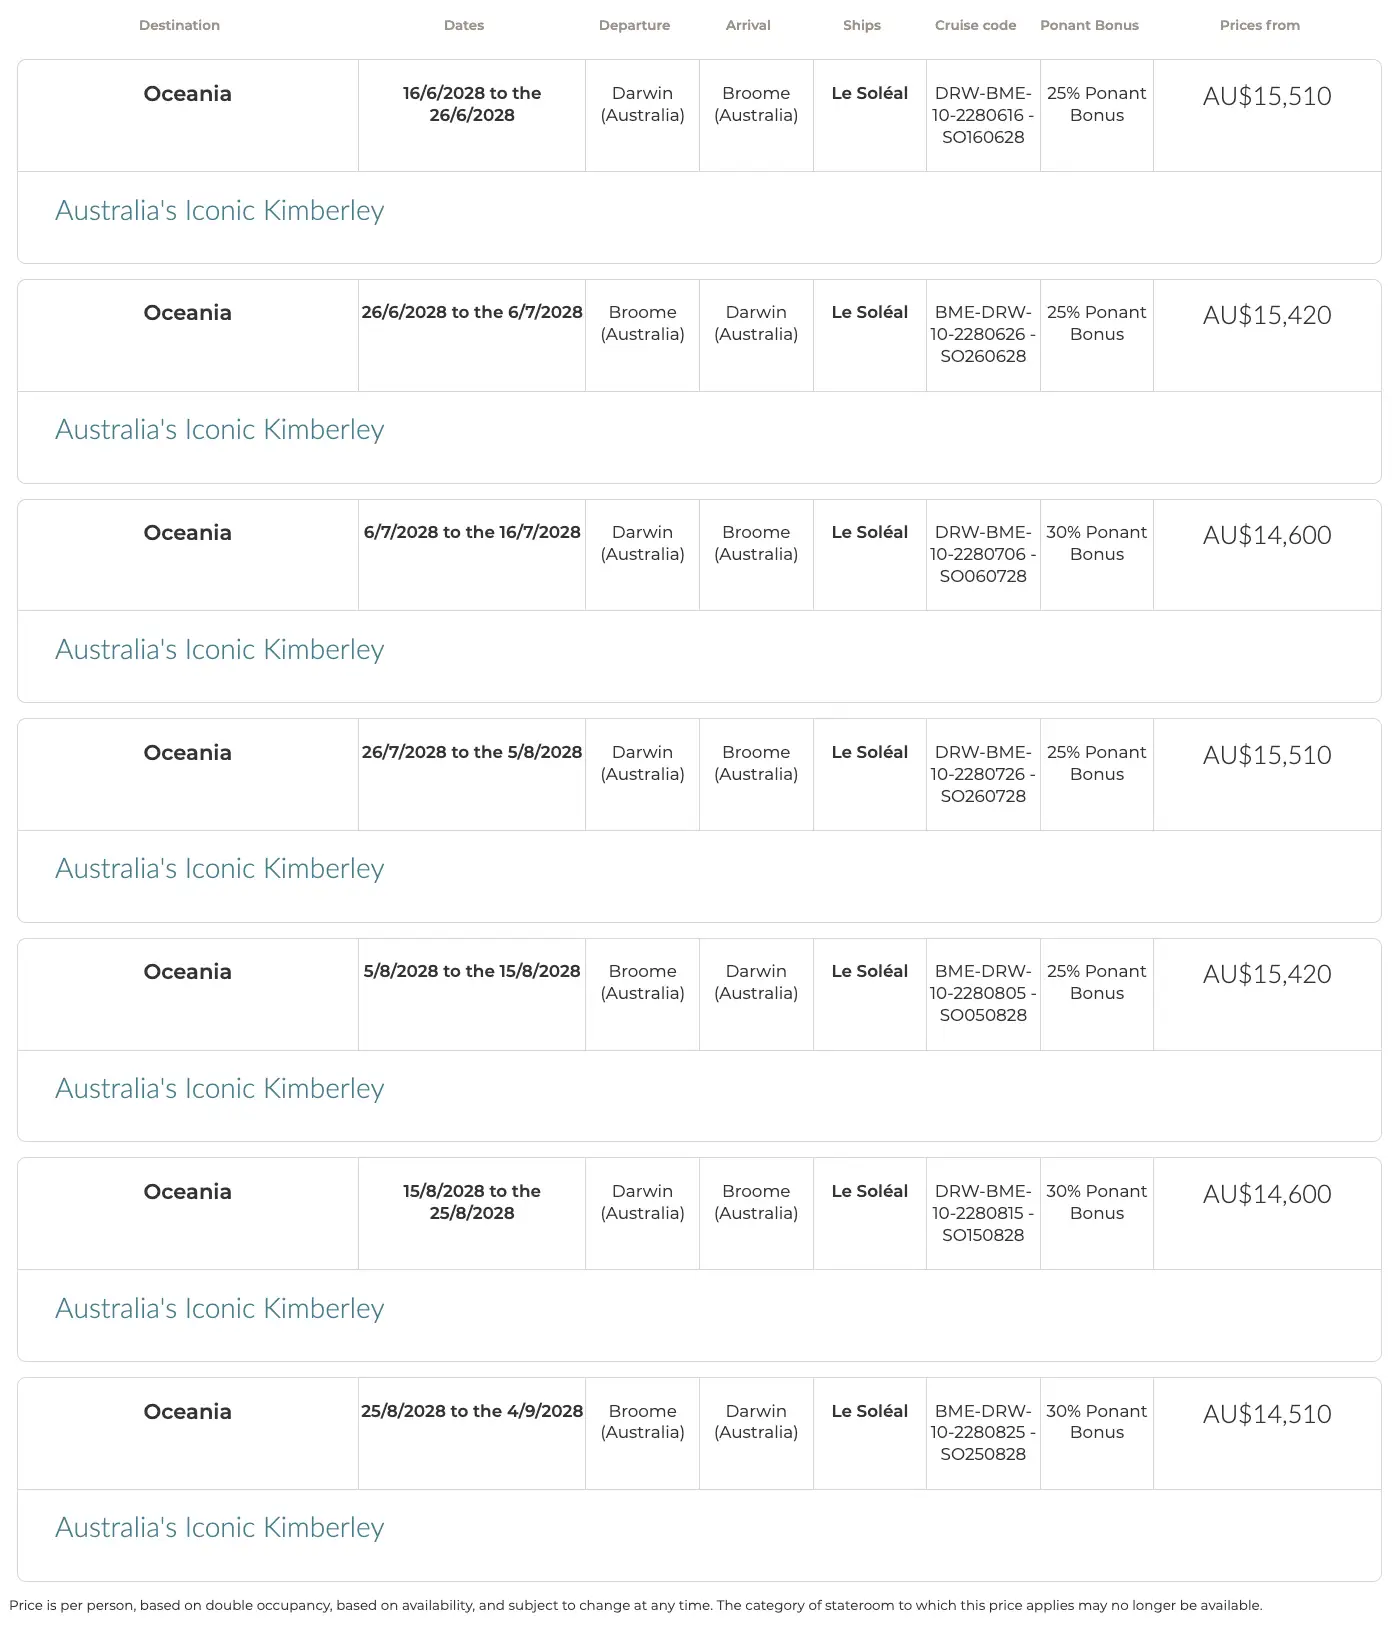The image size is (1398, 1640).
Task: Open Australia's Iconic Kimberley link for 26/6/2028 cruise
Action: pyautogui.click(x=219, y=430)
